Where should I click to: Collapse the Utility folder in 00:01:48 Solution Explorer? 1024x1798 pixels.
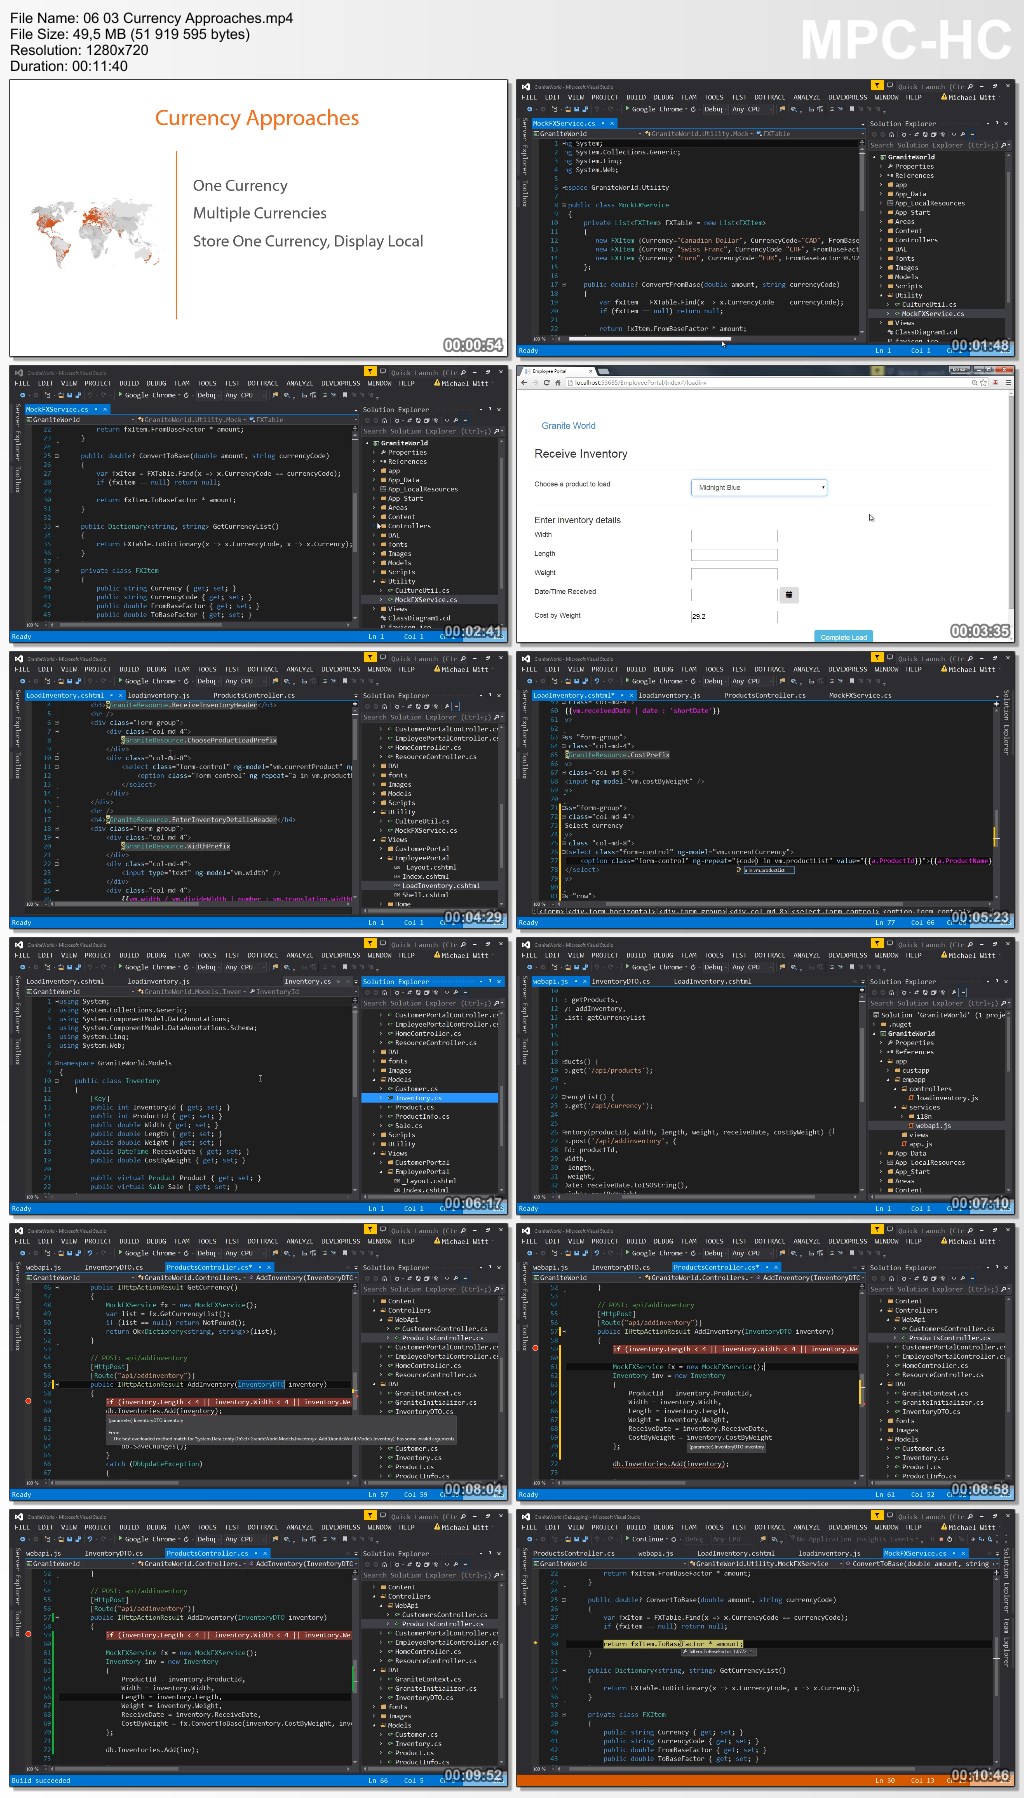(881, 296)
